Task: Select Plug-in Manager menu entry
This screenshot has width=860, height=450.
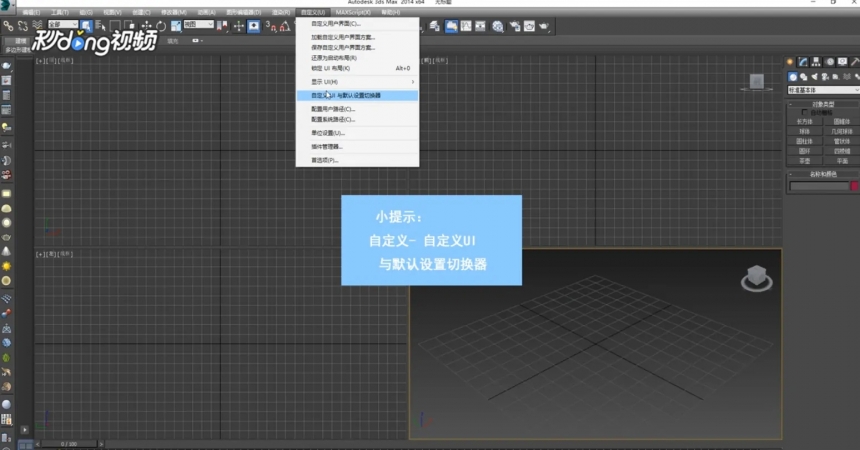Action: 357,147
